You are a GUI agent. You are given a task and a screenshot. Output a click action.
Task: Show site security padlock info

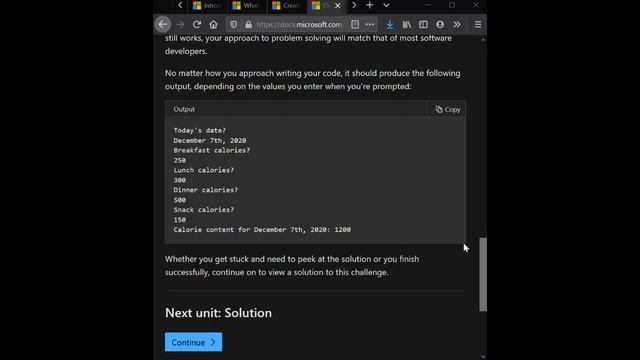tap(249, 24)
